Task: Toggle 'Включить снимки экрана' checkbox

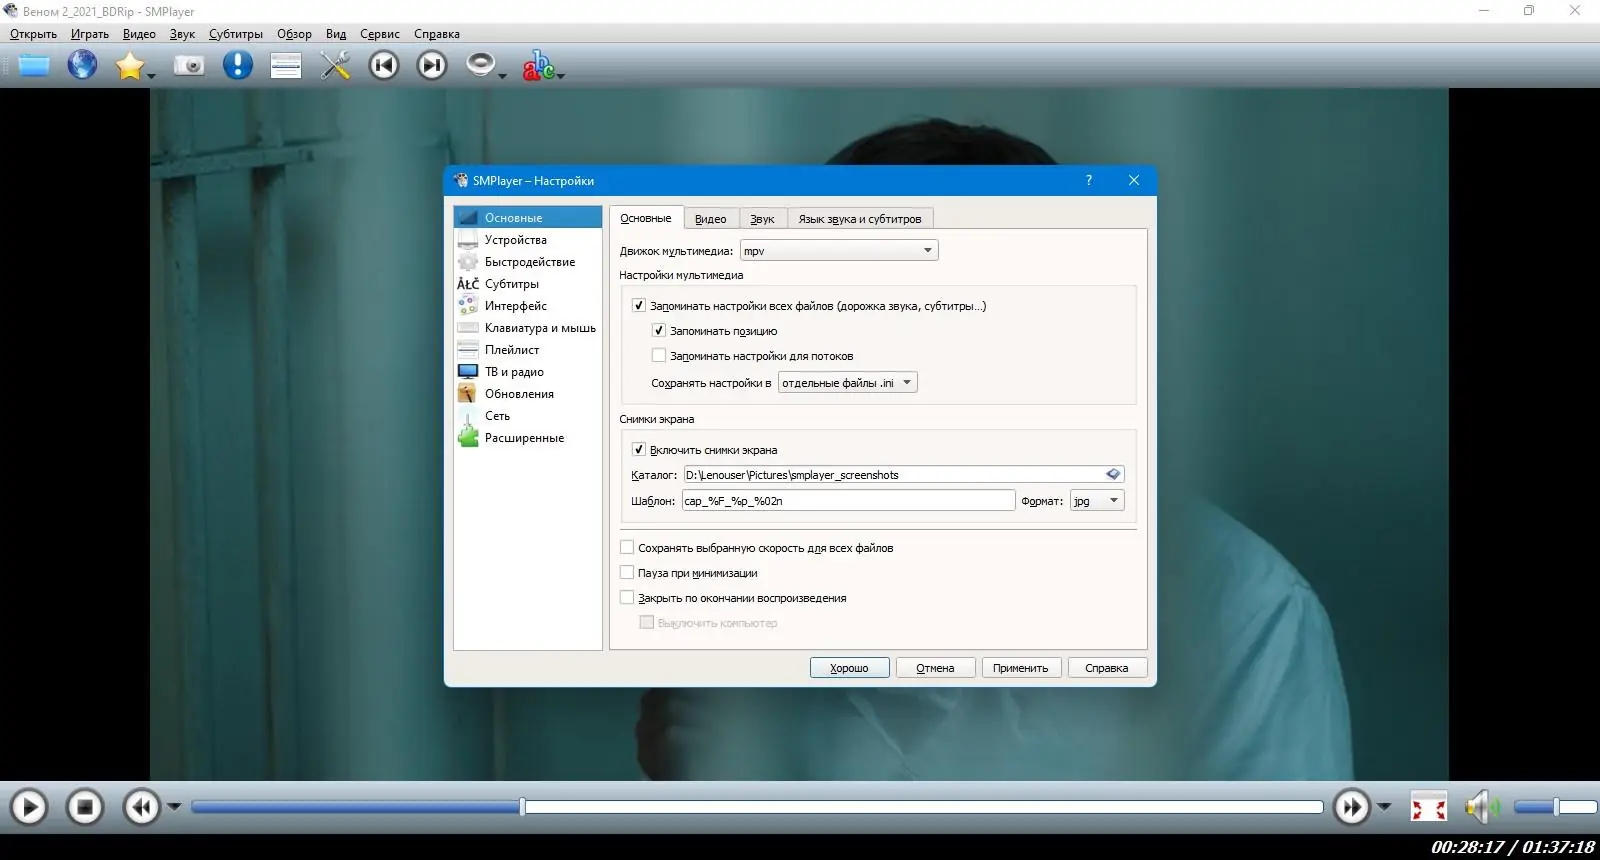Action: tap(639, 450)
